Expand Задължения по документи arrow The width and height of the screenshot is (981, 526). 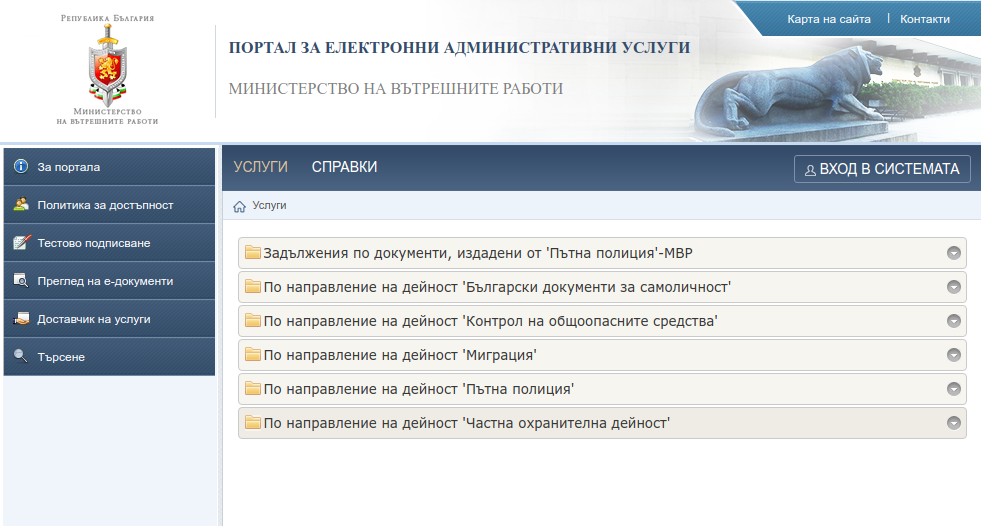point(953,253)
